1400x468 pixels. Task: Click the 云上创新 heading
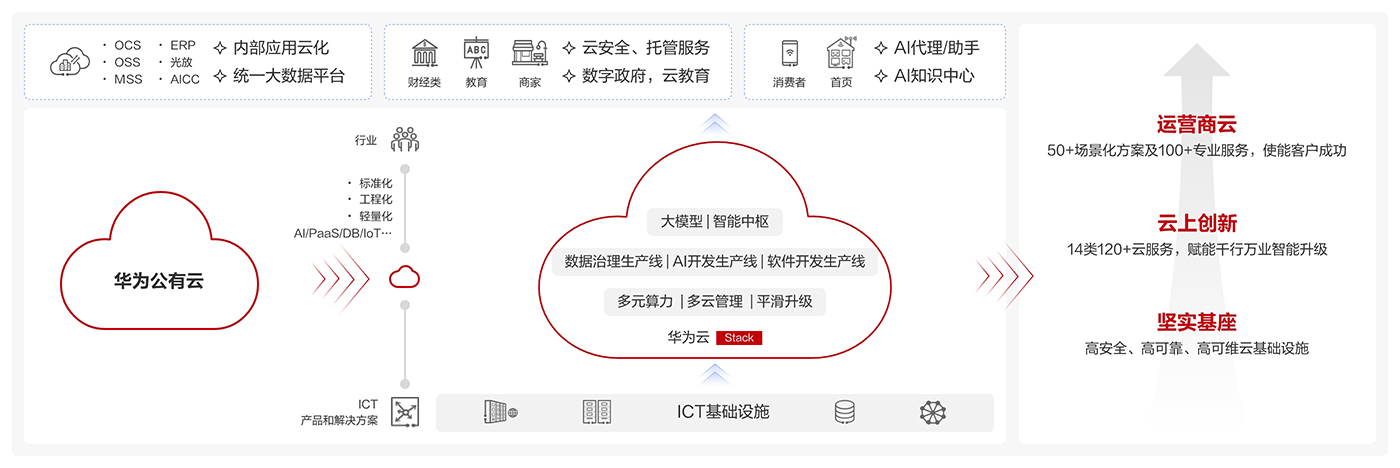pos(1197,223)
